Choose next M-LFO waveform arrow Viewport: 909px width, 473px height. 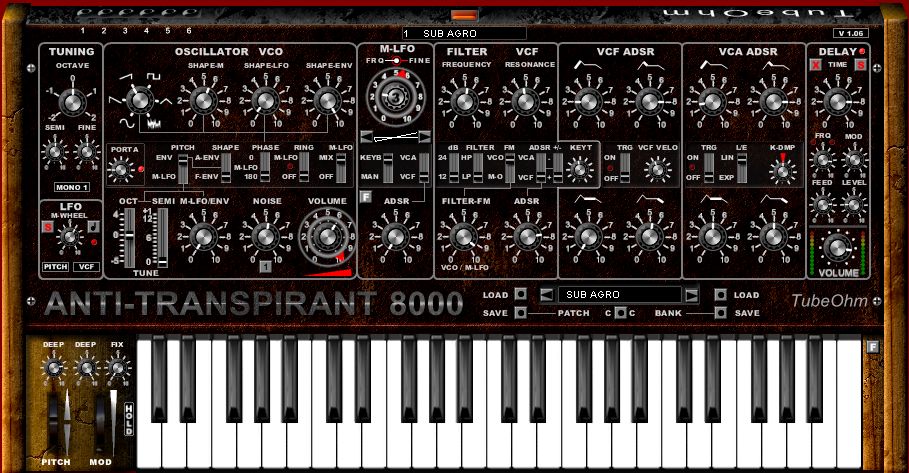425,137
